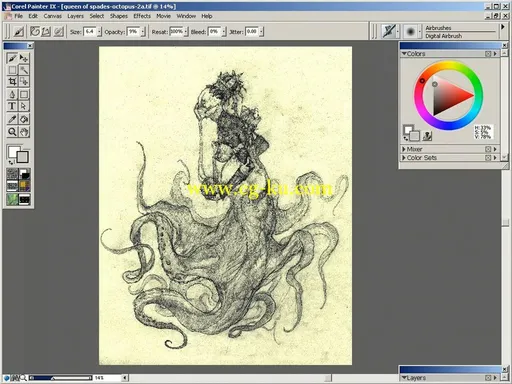Image resolution: width=512 pixels, height=384 pixels.
Task: Select the Shape Selection arrow tool
Action: (24, 106)
